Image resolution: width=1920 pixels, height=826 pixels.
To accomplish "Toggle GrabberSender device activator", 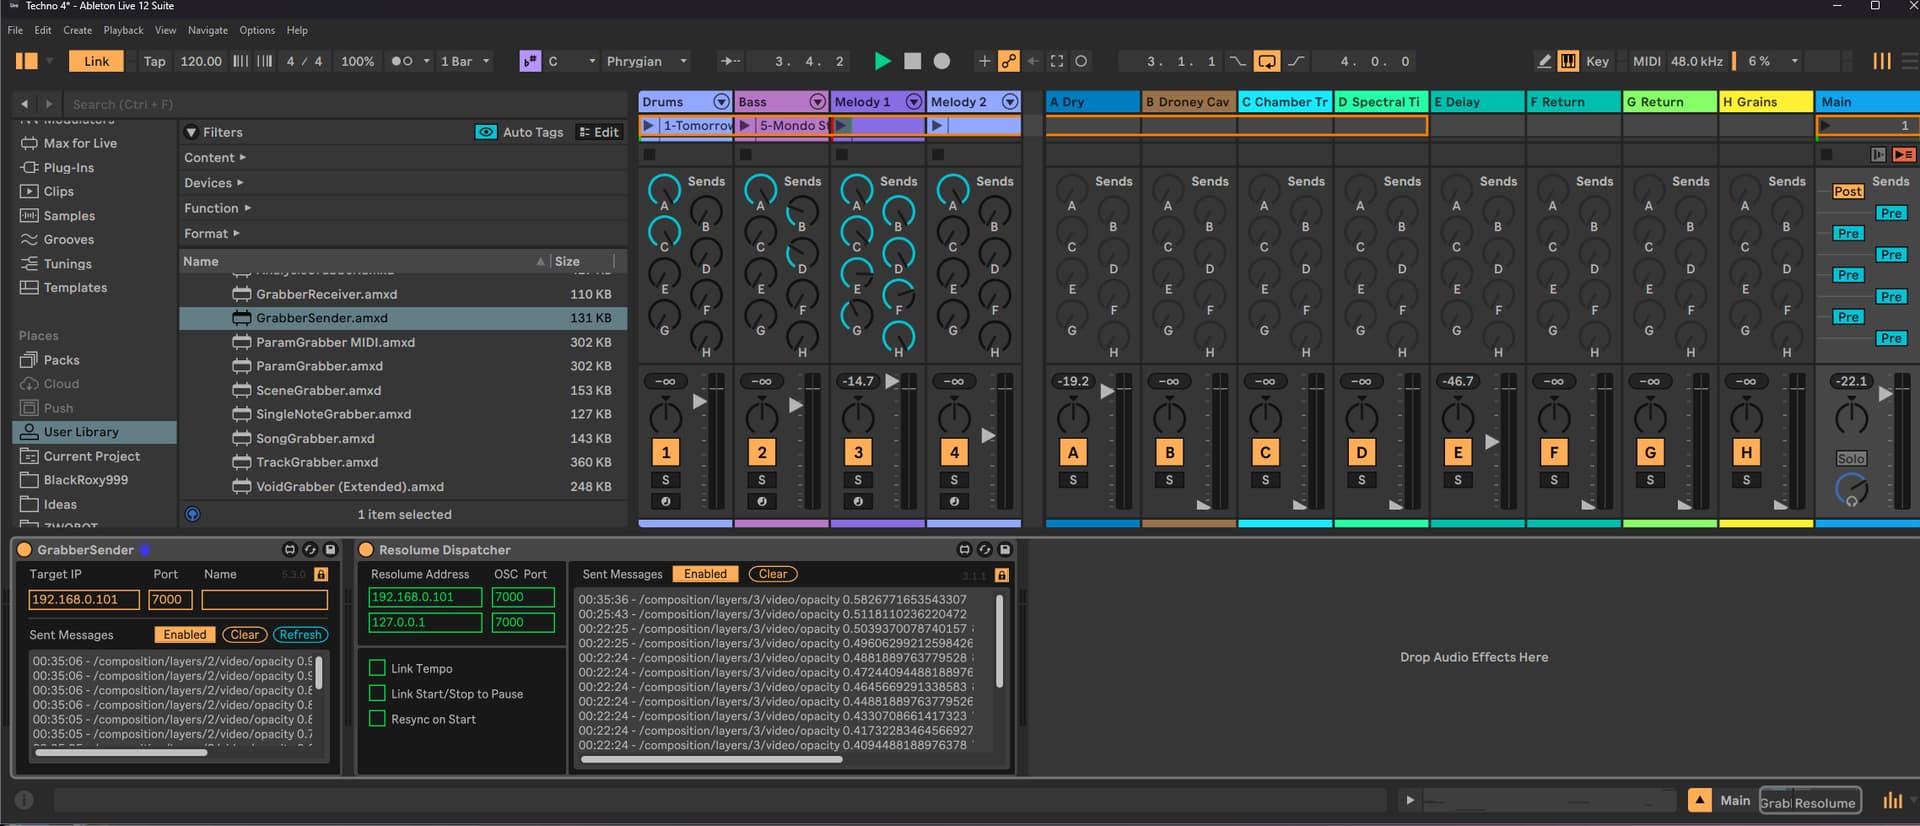I will [x=24, y=550].
